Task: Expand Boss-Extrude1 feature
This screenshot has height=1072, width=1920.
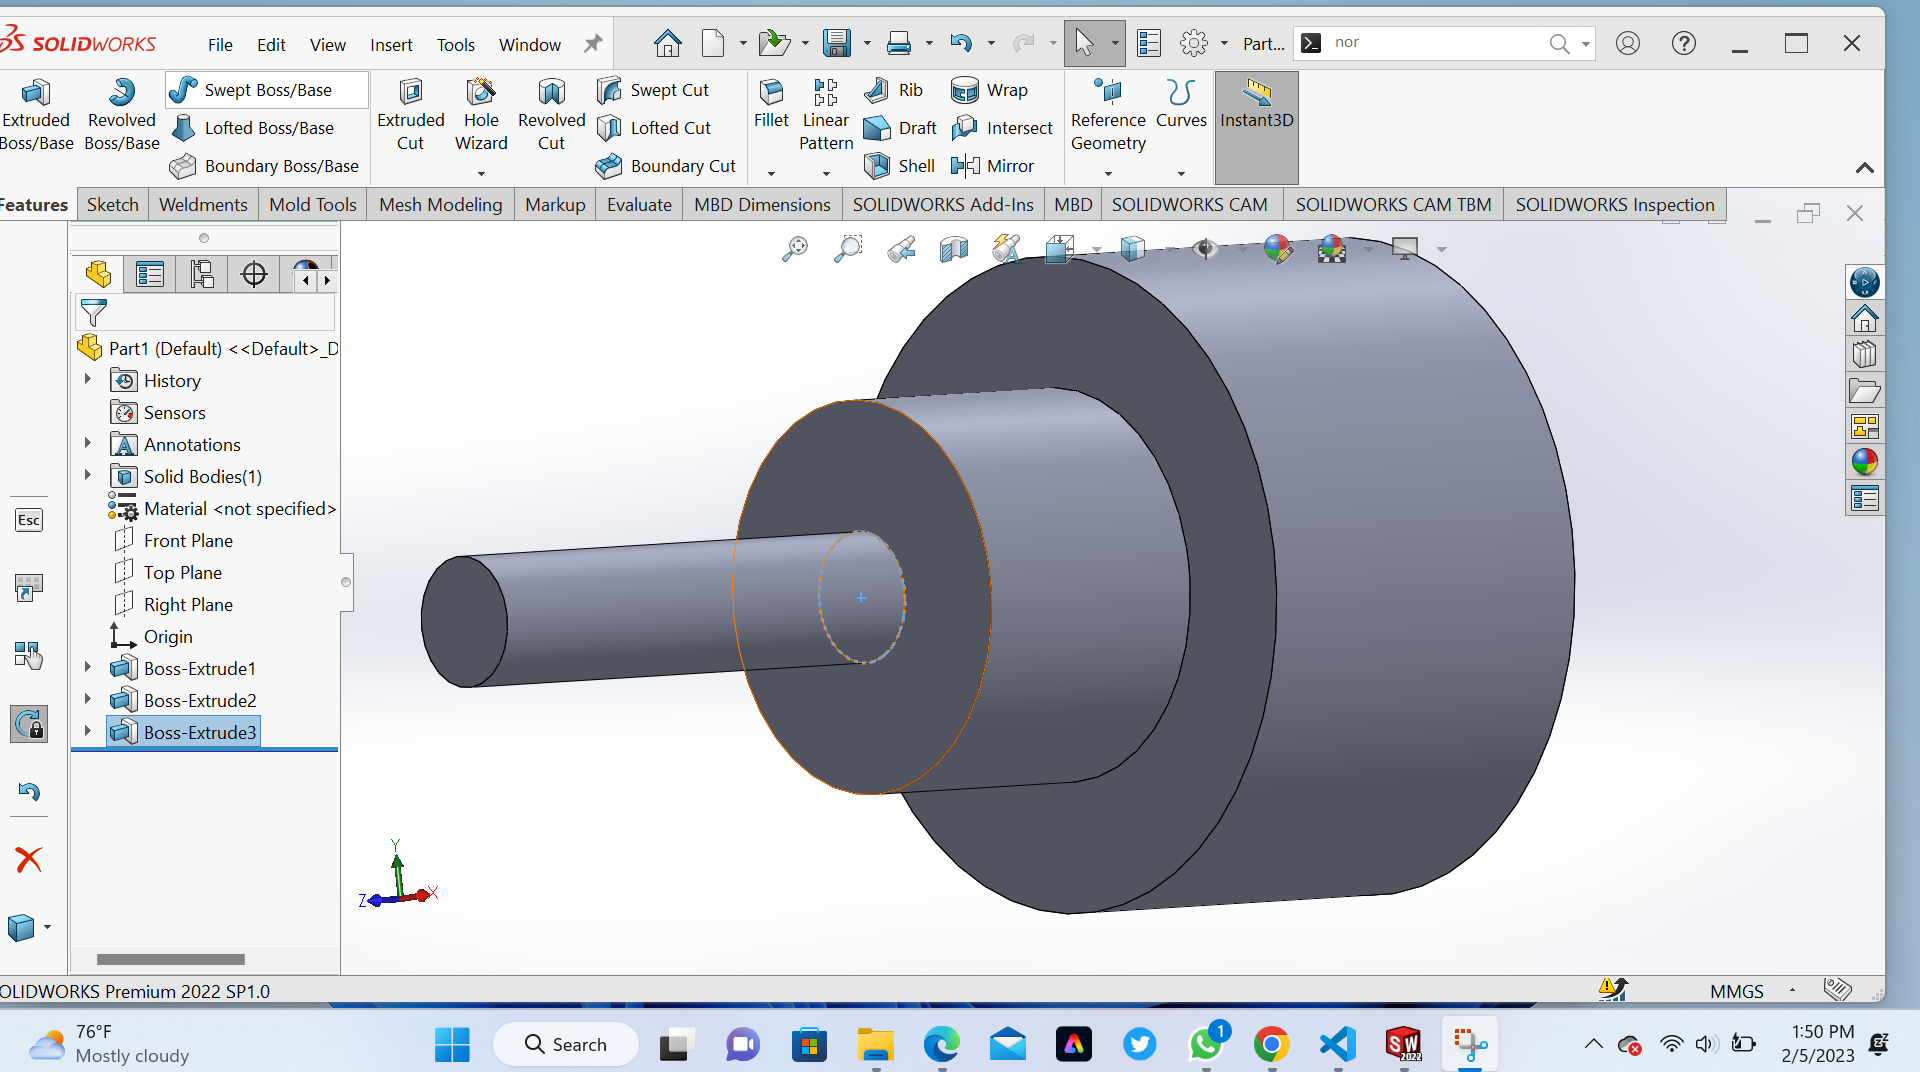Action: [87, 668]
